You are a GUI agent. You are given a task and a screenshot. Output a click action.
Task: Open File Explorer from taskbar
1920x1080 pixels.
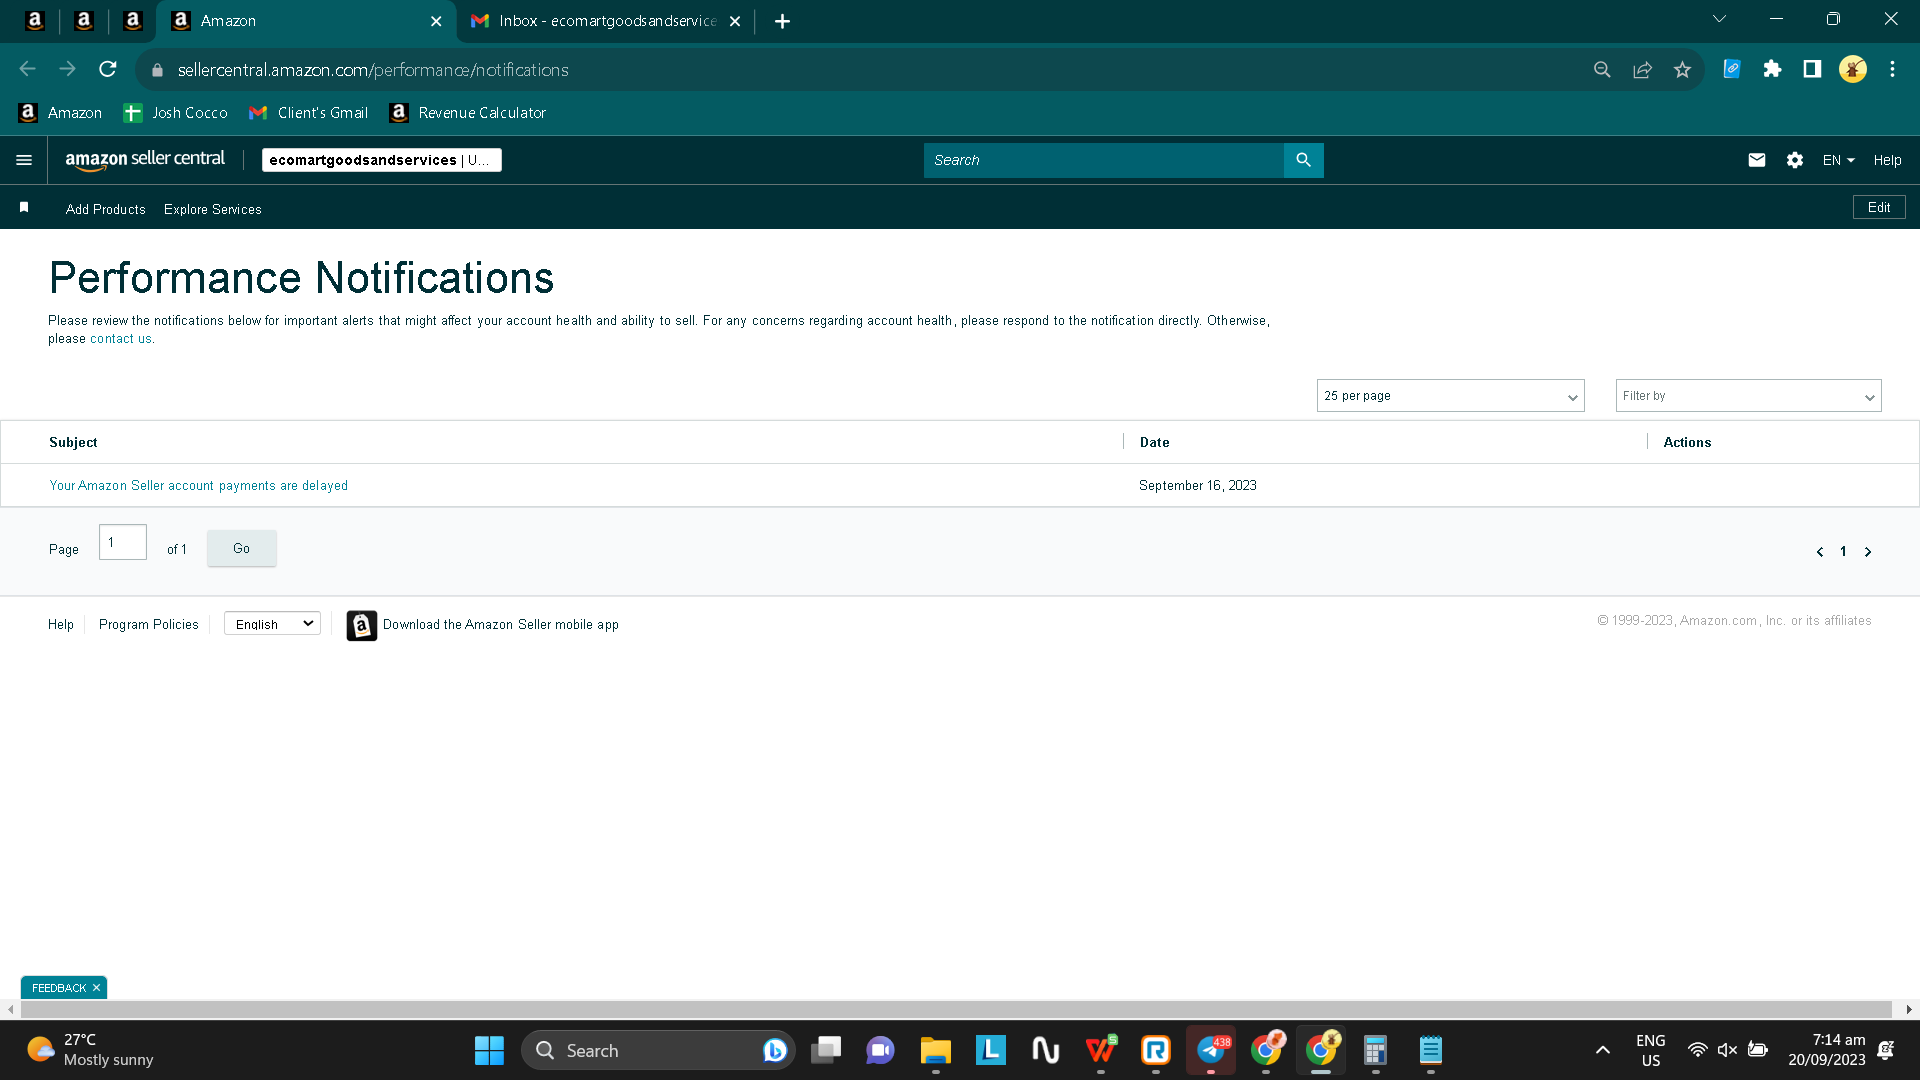[936, 1050]
